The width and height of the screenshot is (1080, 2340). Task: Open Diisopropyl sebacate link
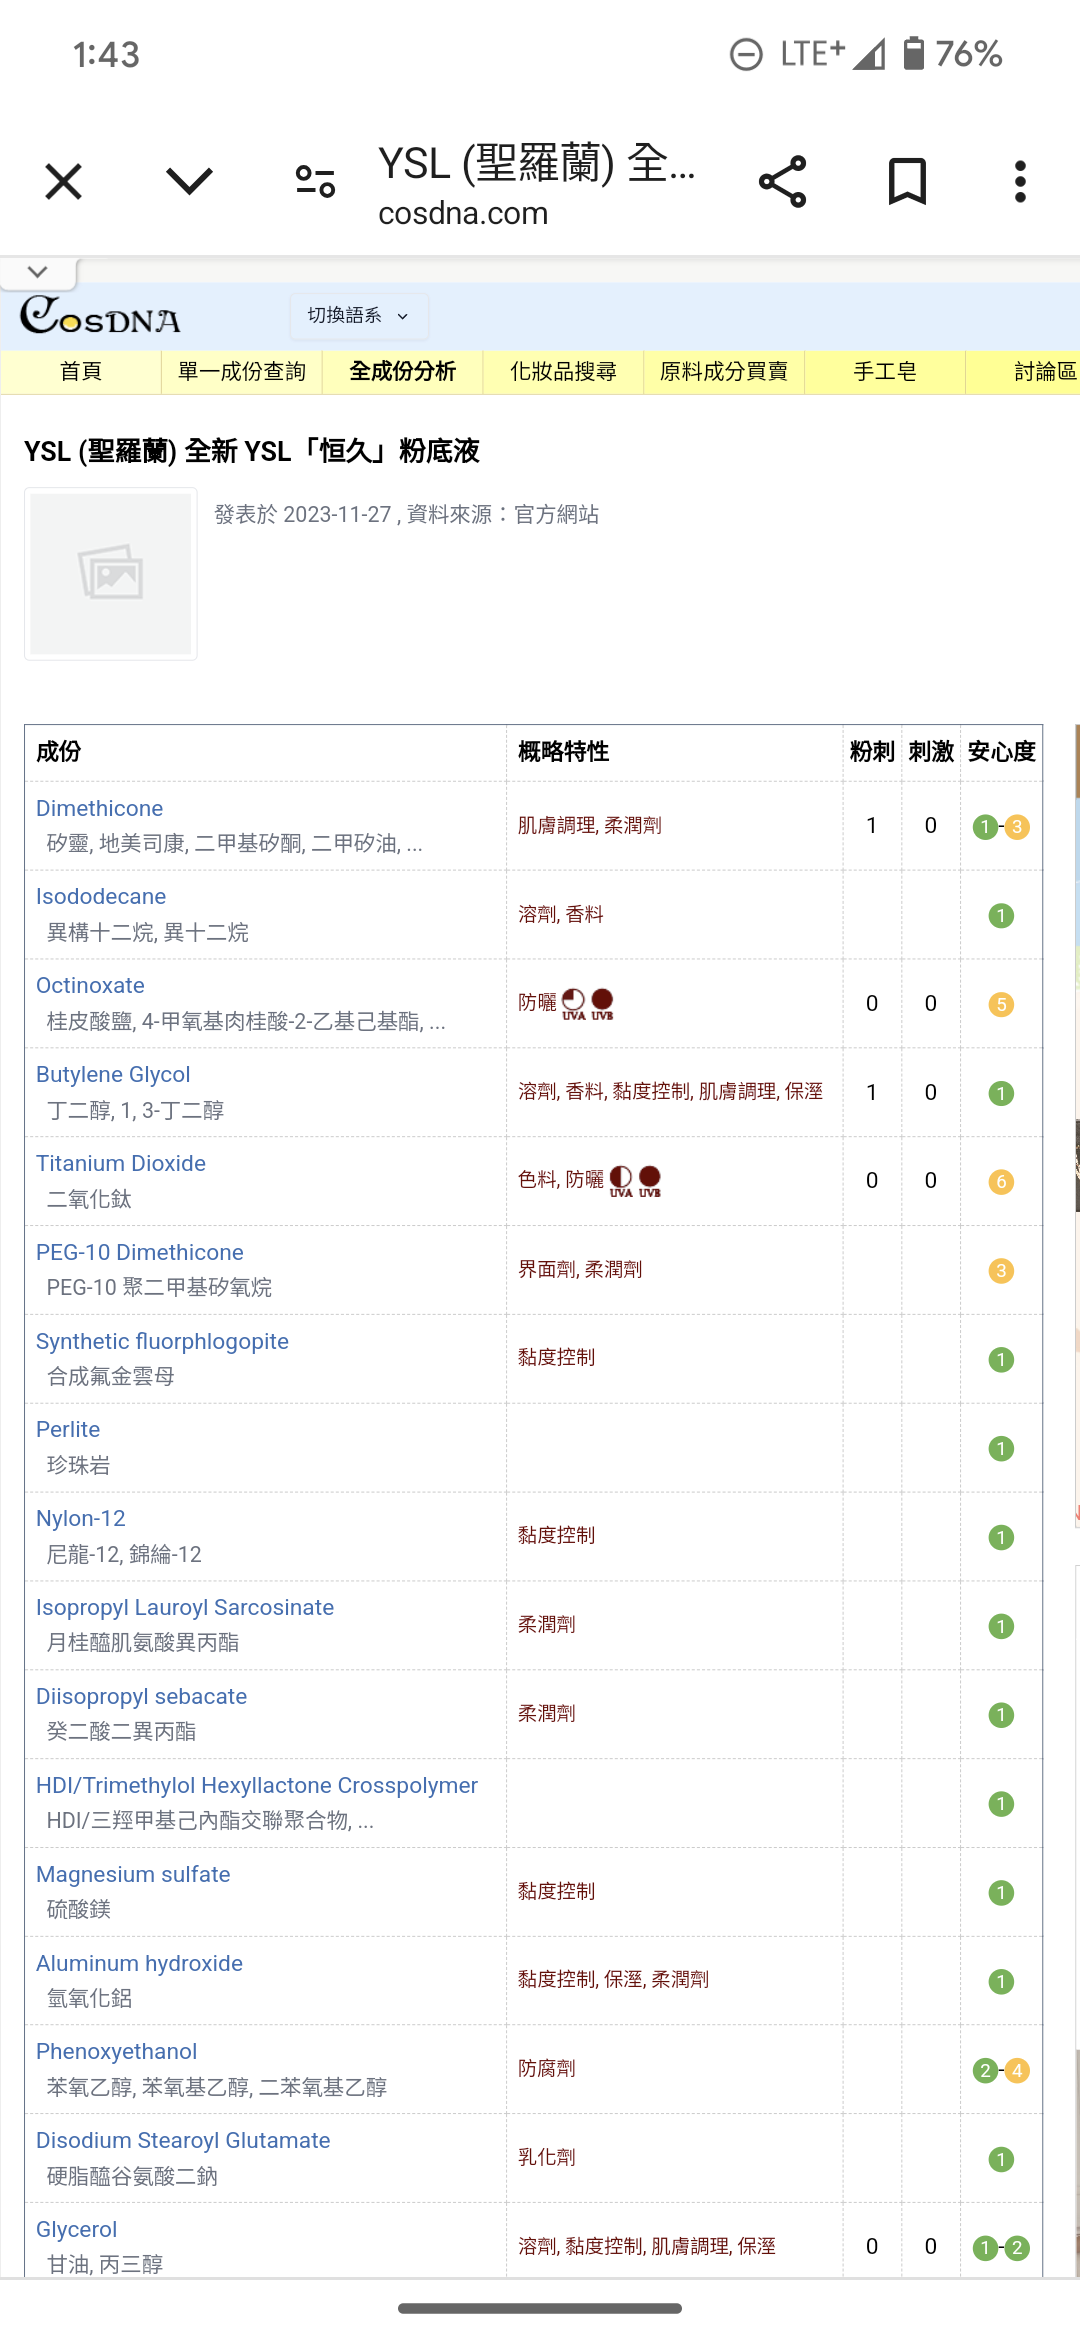click(141, 1697)
